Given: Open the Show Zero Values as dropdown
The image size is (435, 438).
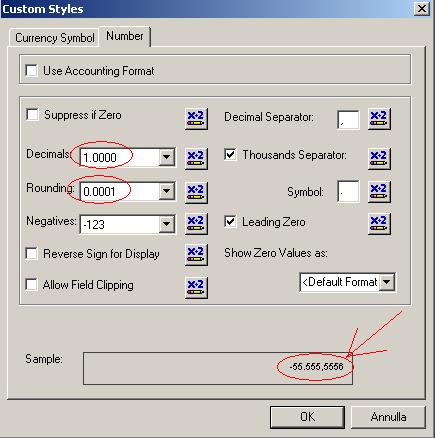Looking at the screenshot, I should [x=387, y=282].
